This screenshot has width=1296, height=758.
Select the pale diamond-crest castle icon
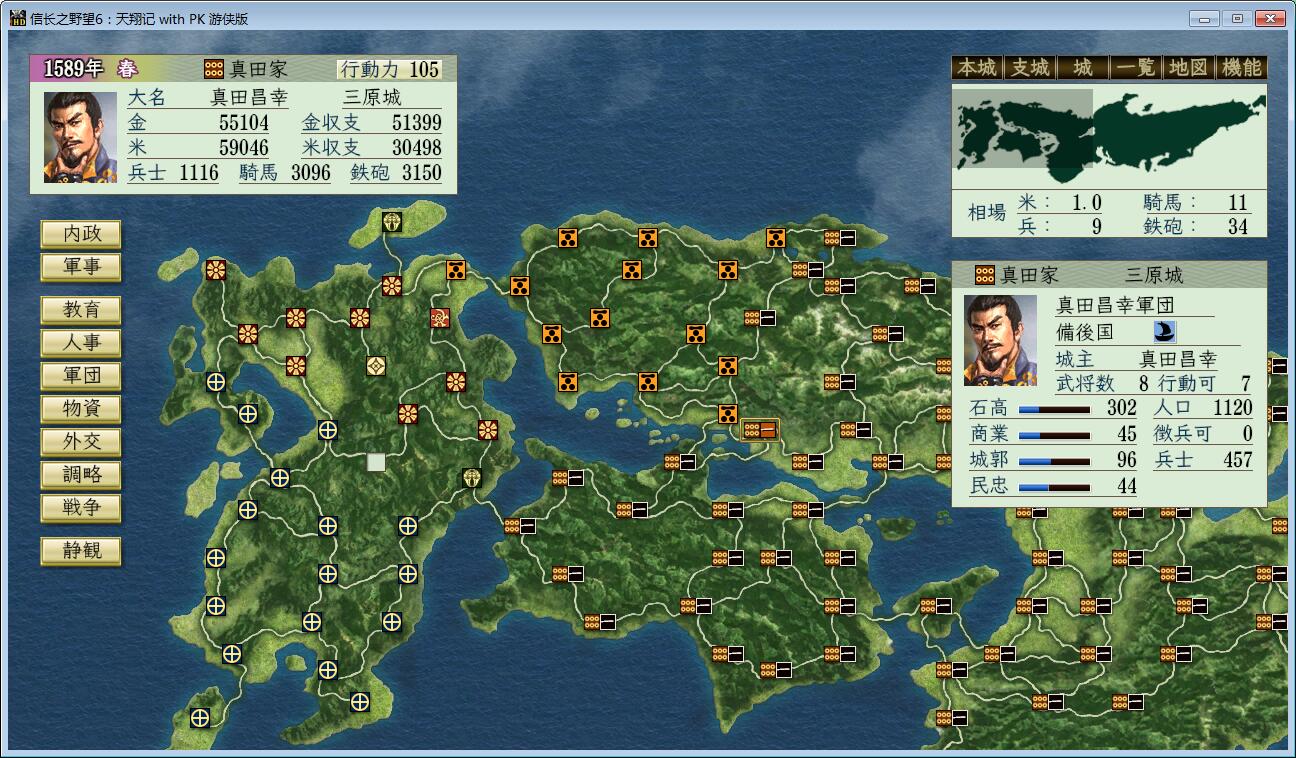376,366
